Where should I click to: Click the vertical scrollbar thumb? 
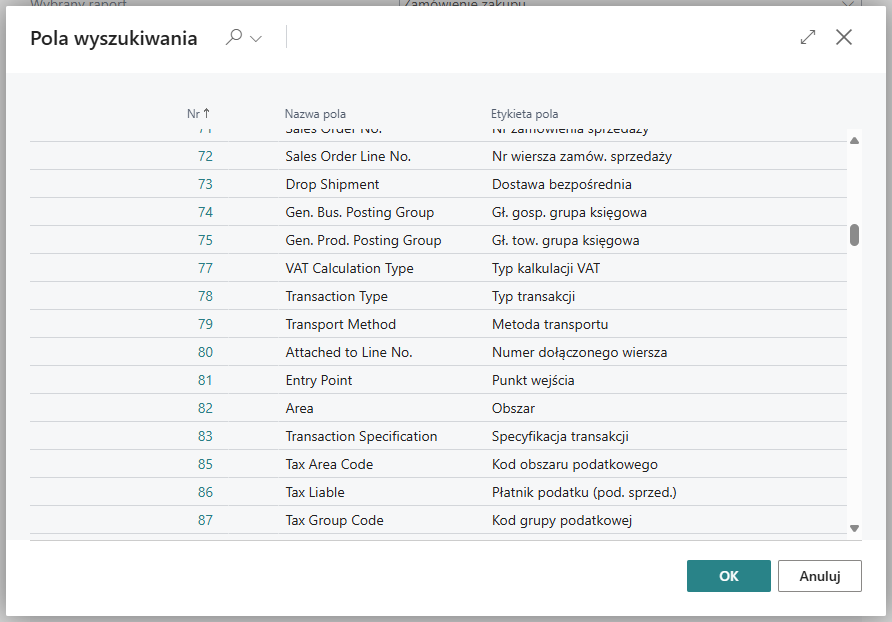[x=854, y=235]
